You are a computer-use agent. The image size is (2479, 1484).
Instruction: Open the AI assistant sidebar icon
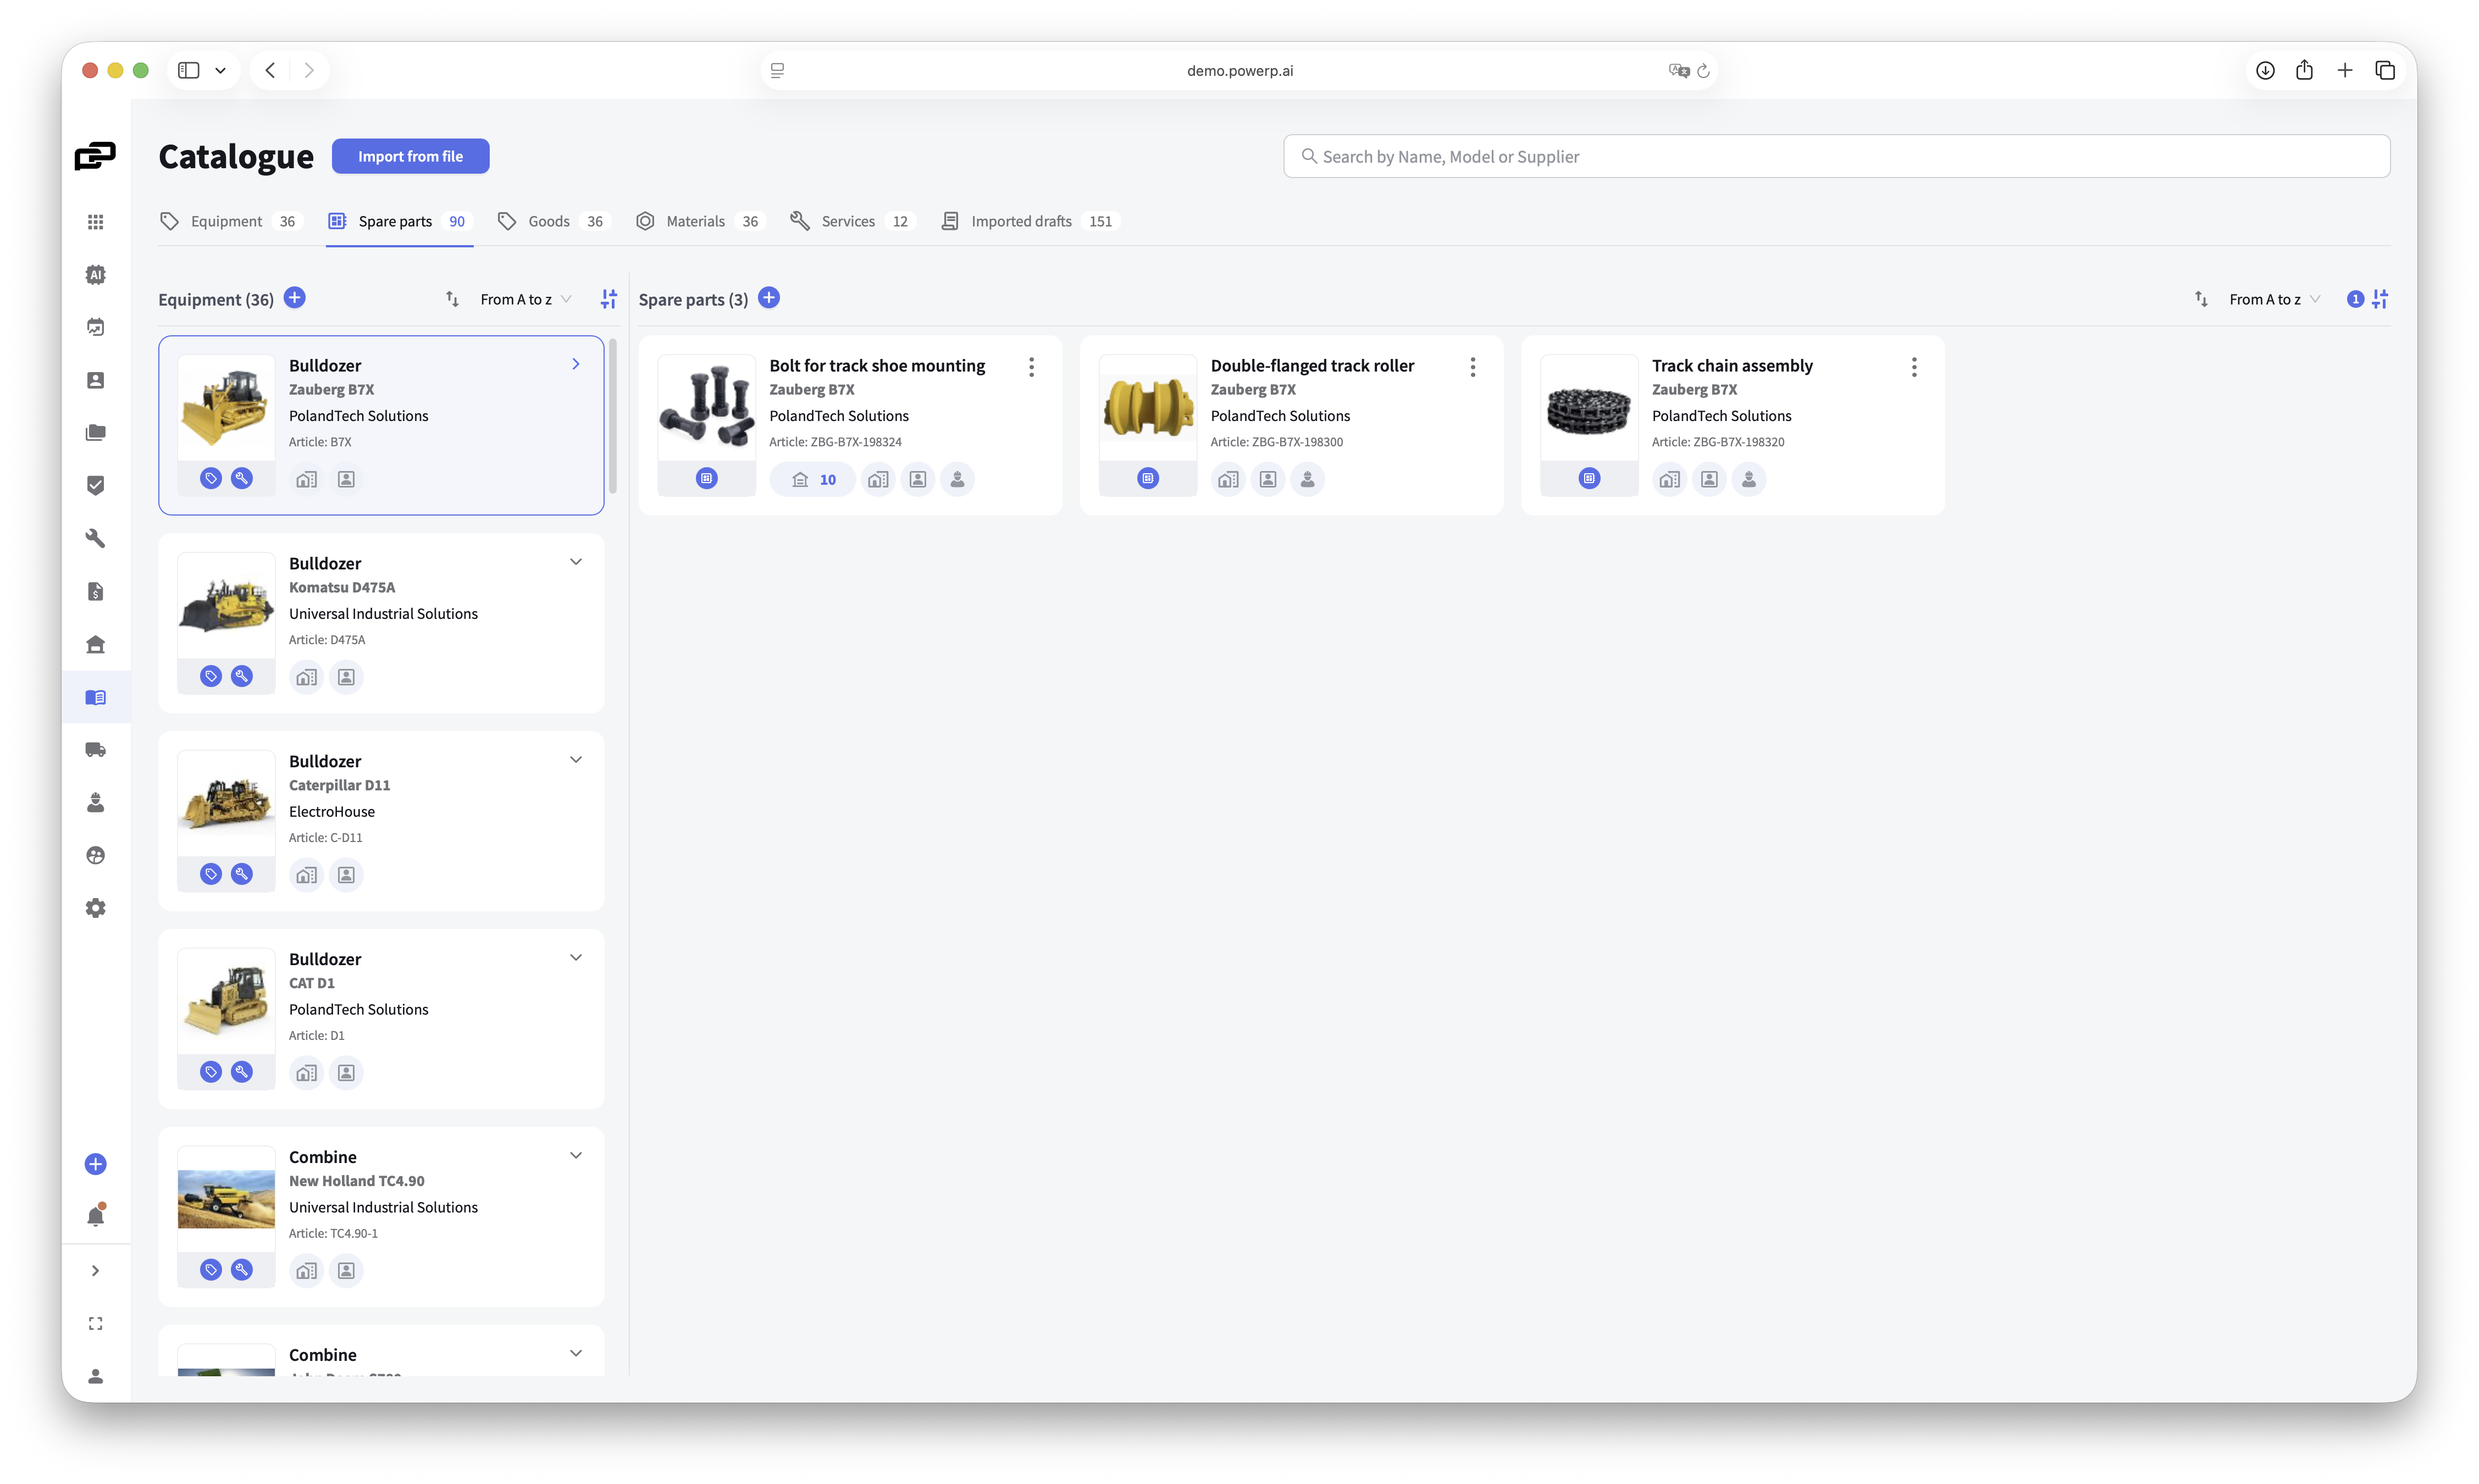pyautogui.click(x=95, y=274)
